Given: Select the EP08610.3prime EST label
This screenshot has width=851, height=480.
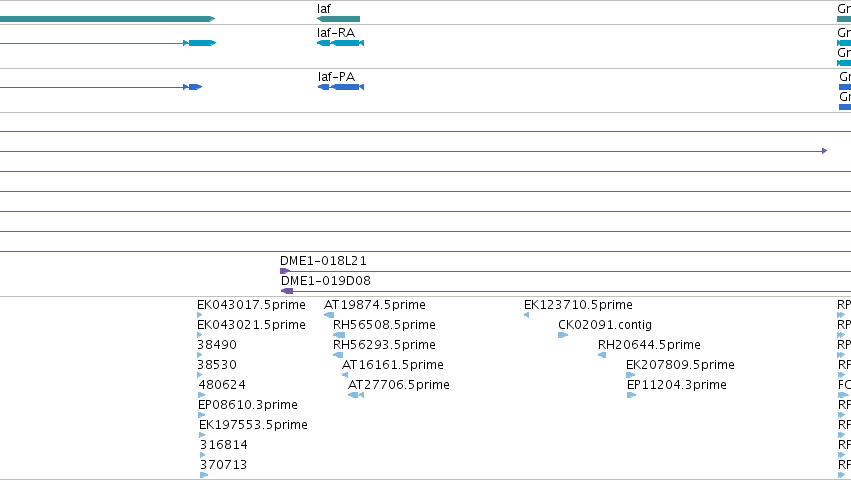Looking at the screenshot, I should (x=248, y=405).
